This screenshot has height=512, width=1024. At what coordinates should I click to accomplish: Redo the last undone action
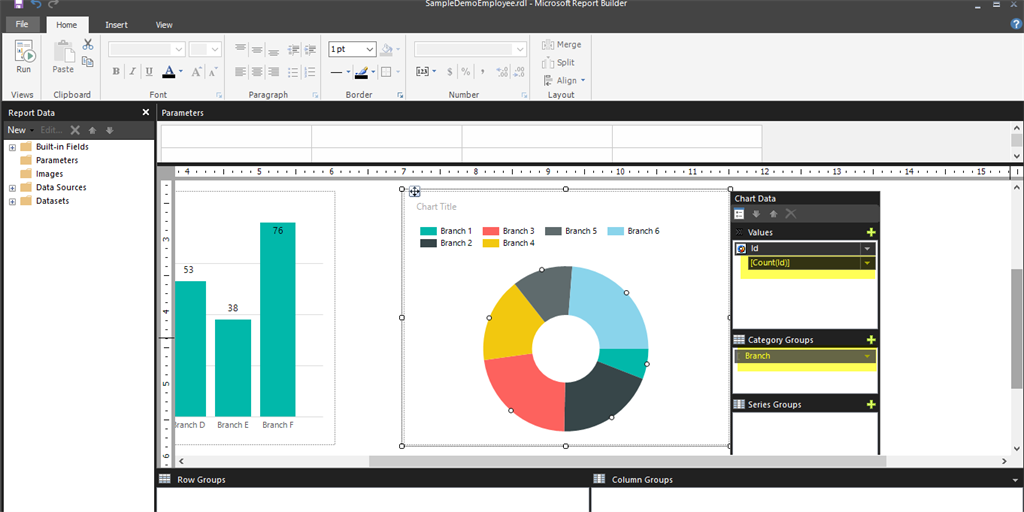[x=54, y=5]
